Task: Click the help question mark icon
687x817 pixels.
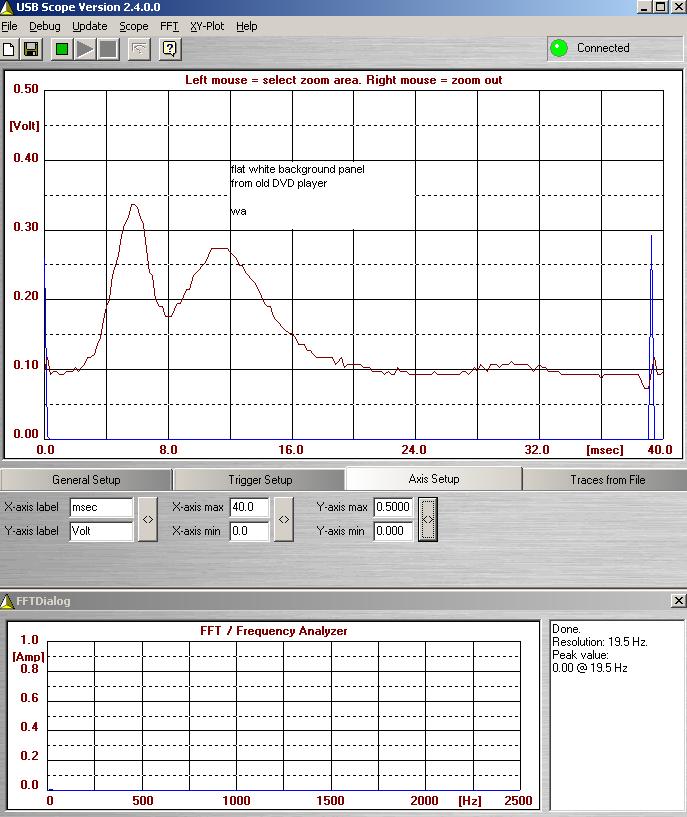Action: click(170, 49)
